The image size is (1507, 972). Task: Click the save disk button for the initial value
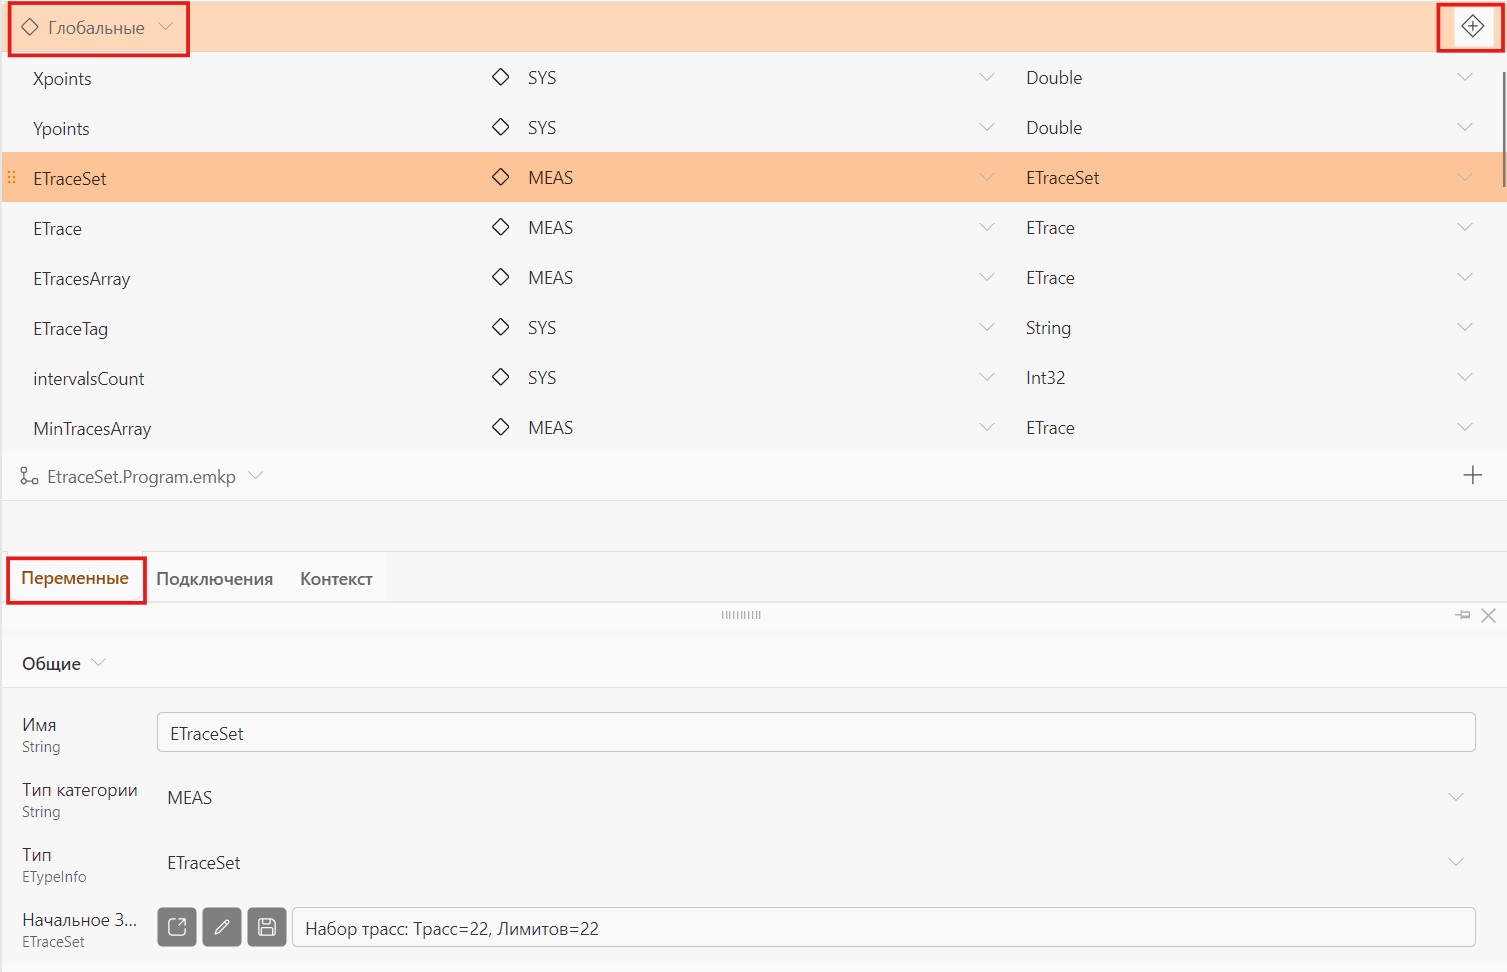tap(267, 927)
